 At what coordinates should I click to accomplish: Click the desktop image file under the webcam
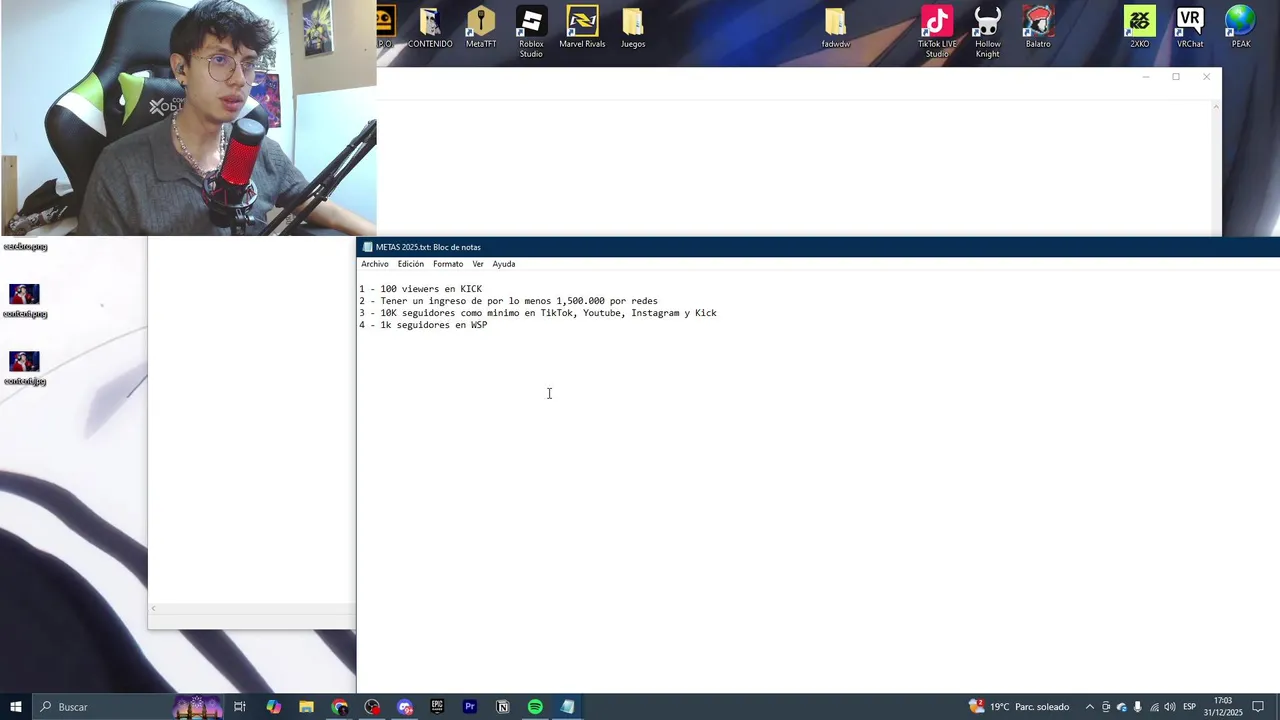point(25,246)
